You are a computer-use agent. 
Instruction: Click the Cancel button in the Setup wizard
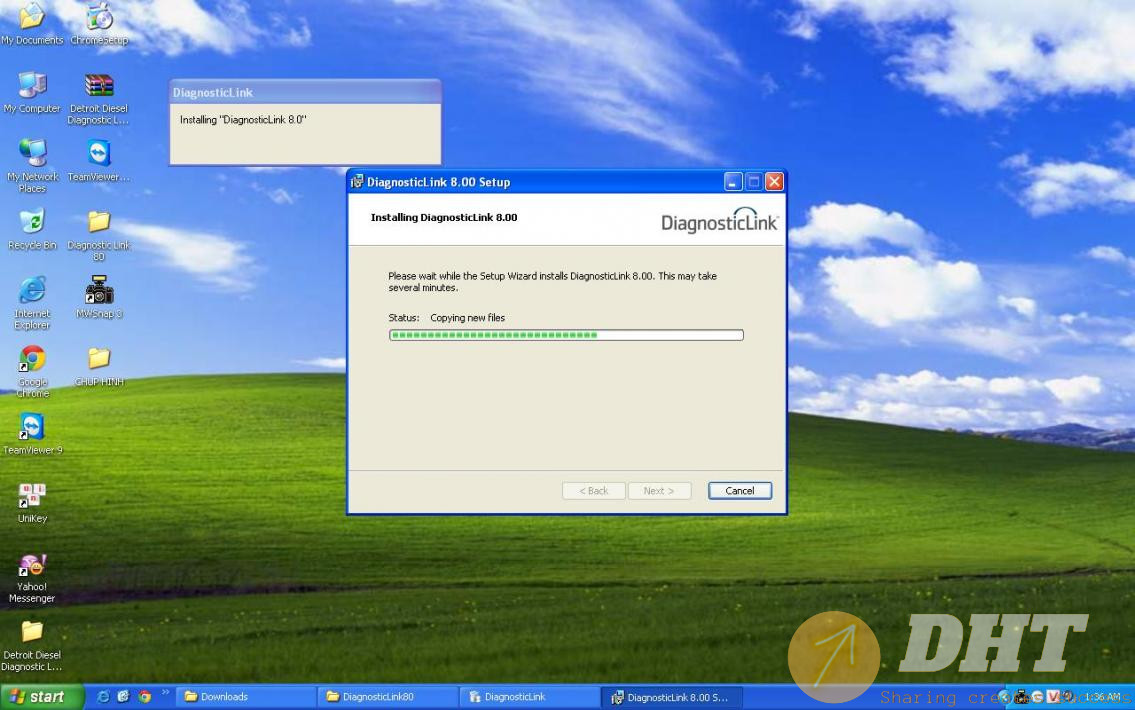739,491
